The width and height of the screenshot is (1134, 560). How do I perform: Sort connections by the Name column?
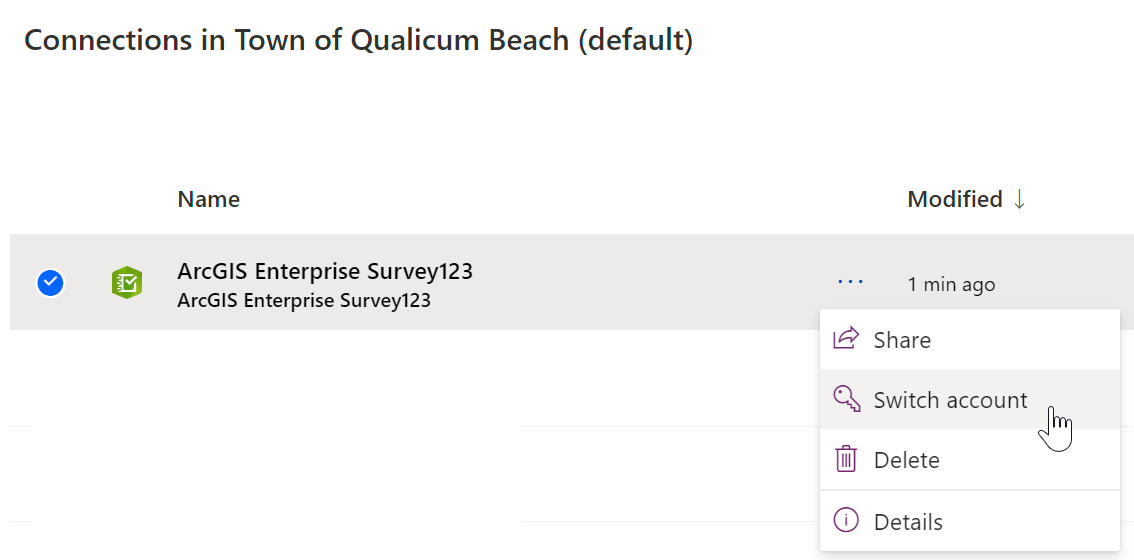click(208, 199)
